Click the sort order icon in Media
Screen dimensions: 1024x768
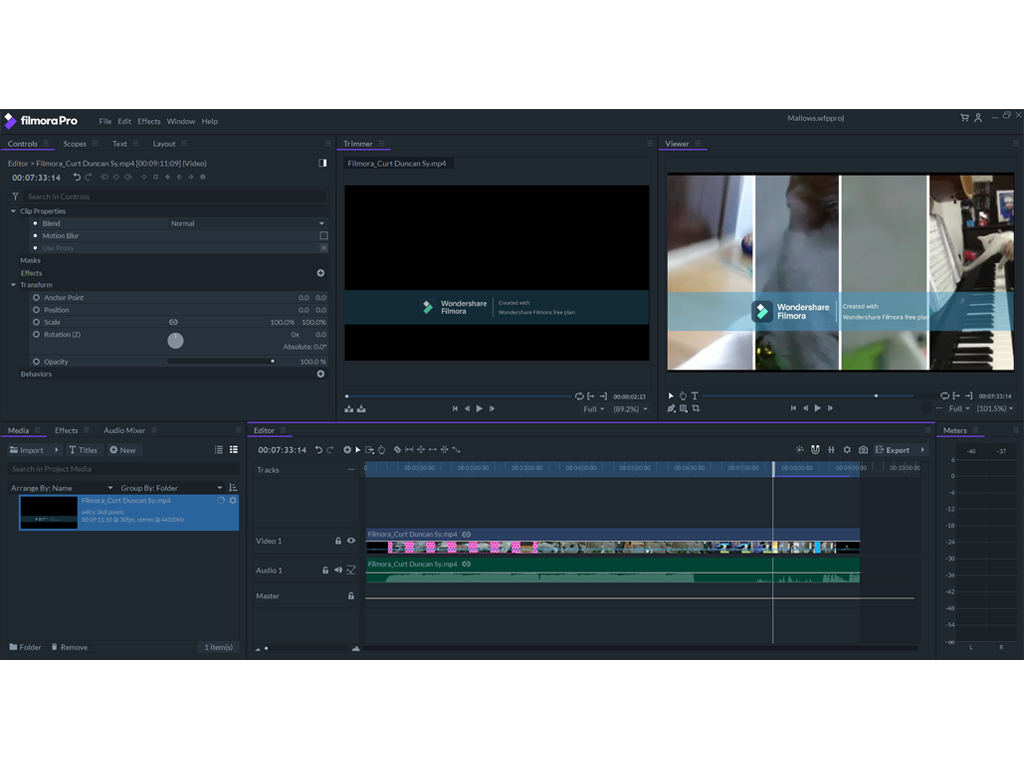pyautogui.click(x=233, y=488)
